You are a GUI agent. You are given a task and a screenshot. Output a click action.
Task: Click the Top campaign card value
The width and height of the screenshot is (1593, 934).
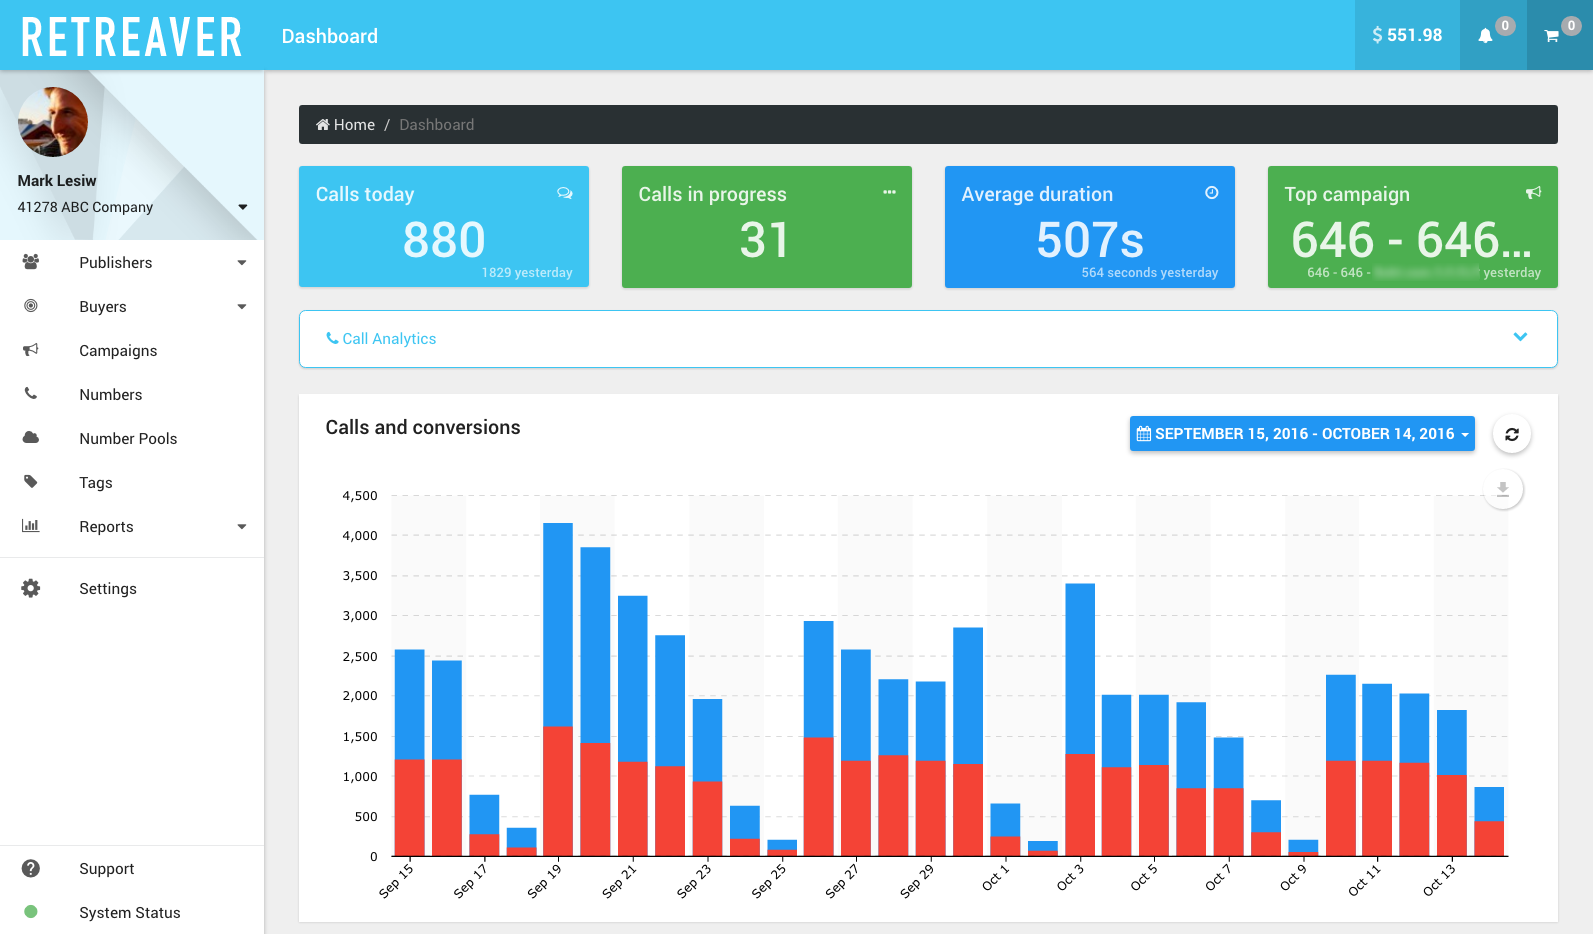click(1411, 240)
